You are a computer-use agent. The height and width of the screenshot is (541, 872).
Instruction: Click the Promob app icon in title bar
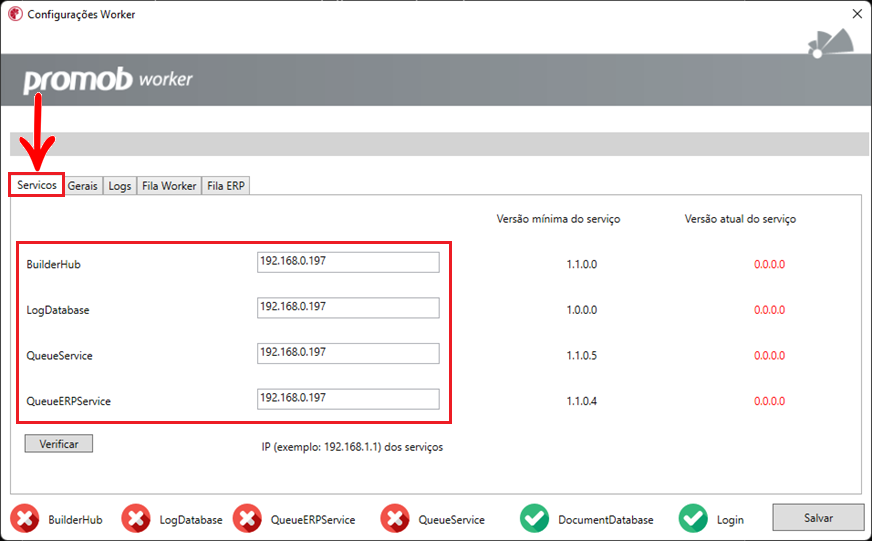(x=15, y=14)
